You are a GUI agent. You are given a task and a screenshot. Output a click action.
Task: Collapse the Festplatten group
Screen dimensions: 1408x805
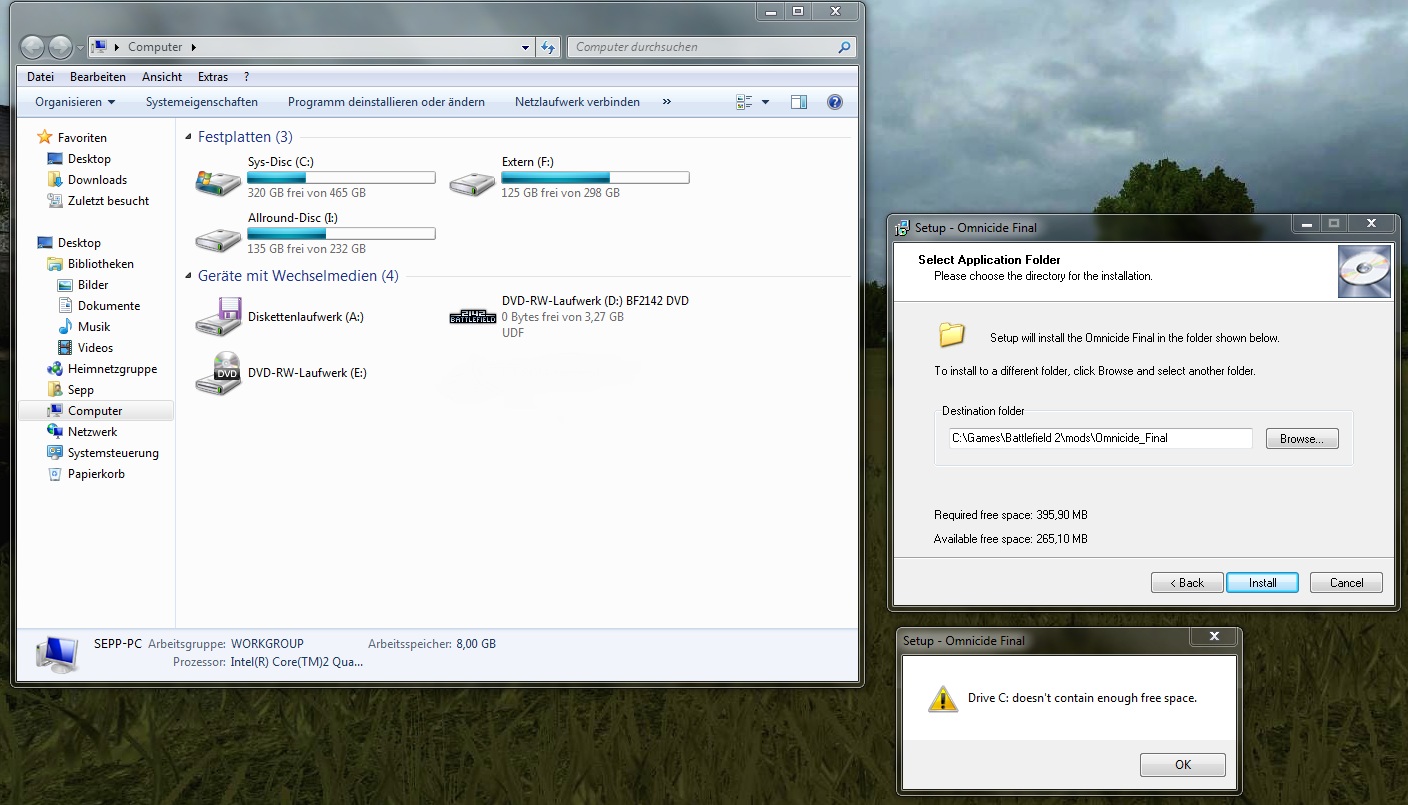pyautogui.click(x=189, y=137)
